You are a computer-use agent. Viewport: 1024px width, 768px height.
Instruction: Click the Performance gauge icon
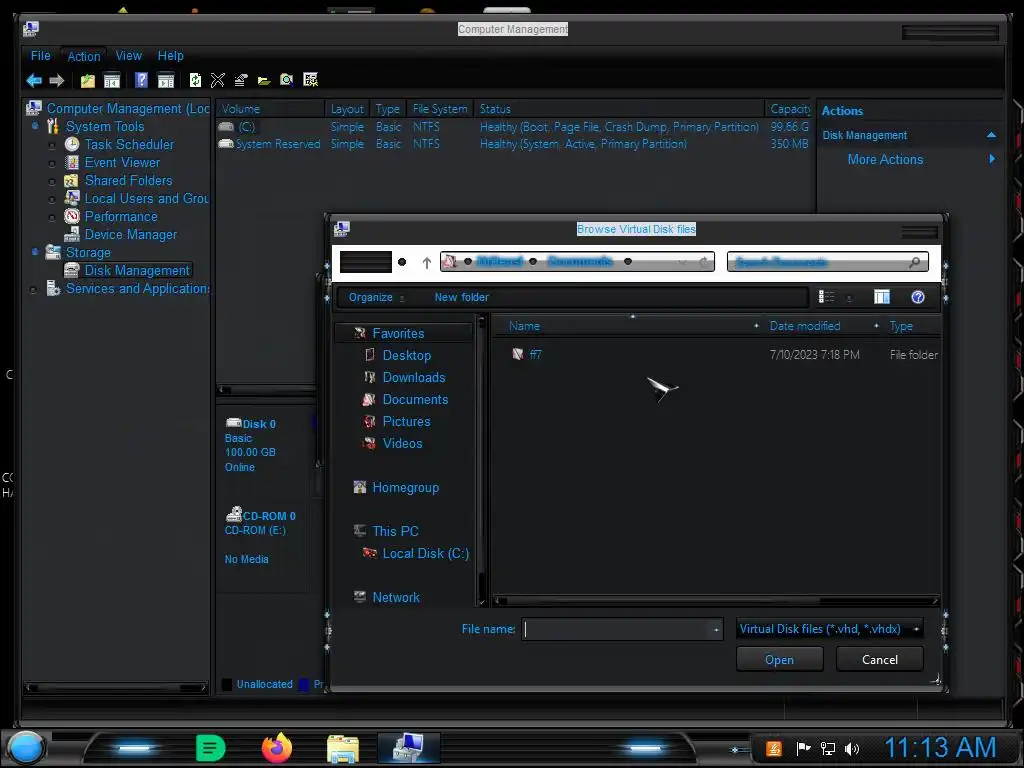tap(72, 216)
